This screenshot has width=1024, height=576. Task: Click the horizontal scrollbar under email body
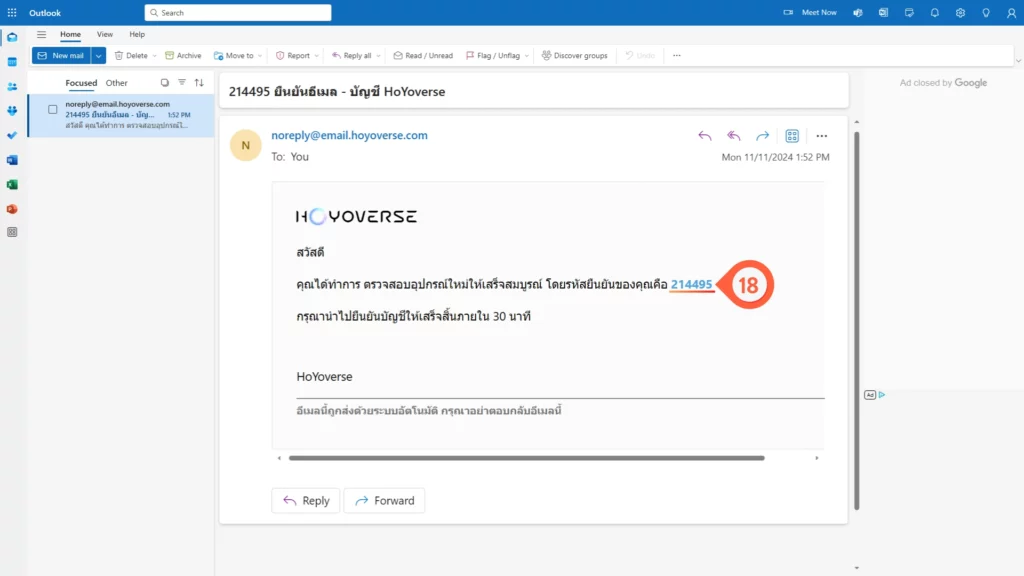point(526,458)
